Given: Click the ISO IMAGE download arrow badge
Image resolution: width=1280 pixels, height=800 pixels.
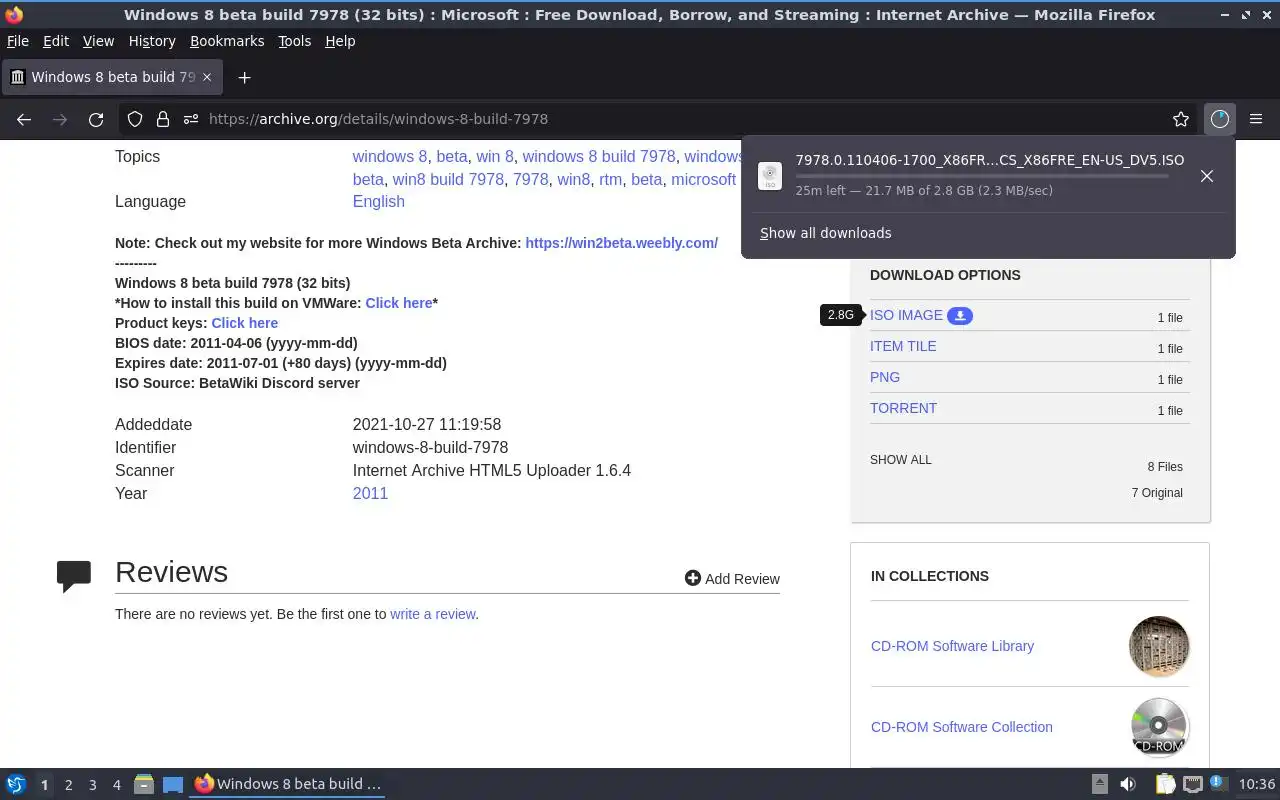Looking at the screenshot, I should 960,316.
